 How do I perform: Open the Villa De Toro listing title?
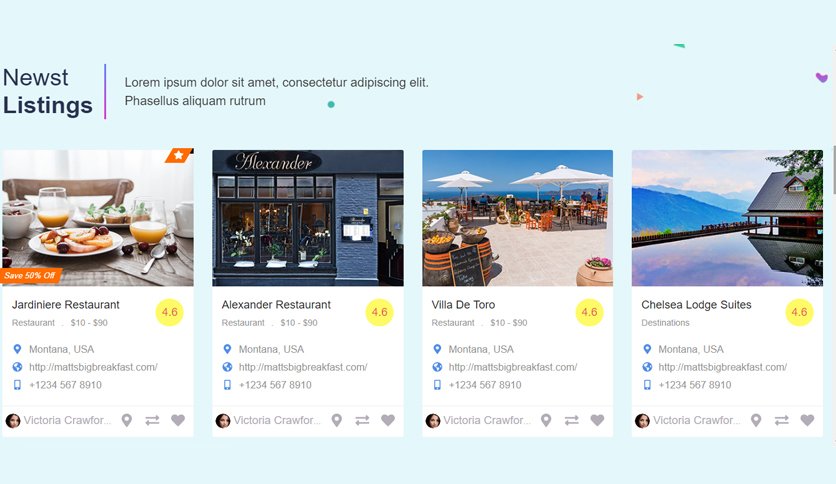click(463, 305)
